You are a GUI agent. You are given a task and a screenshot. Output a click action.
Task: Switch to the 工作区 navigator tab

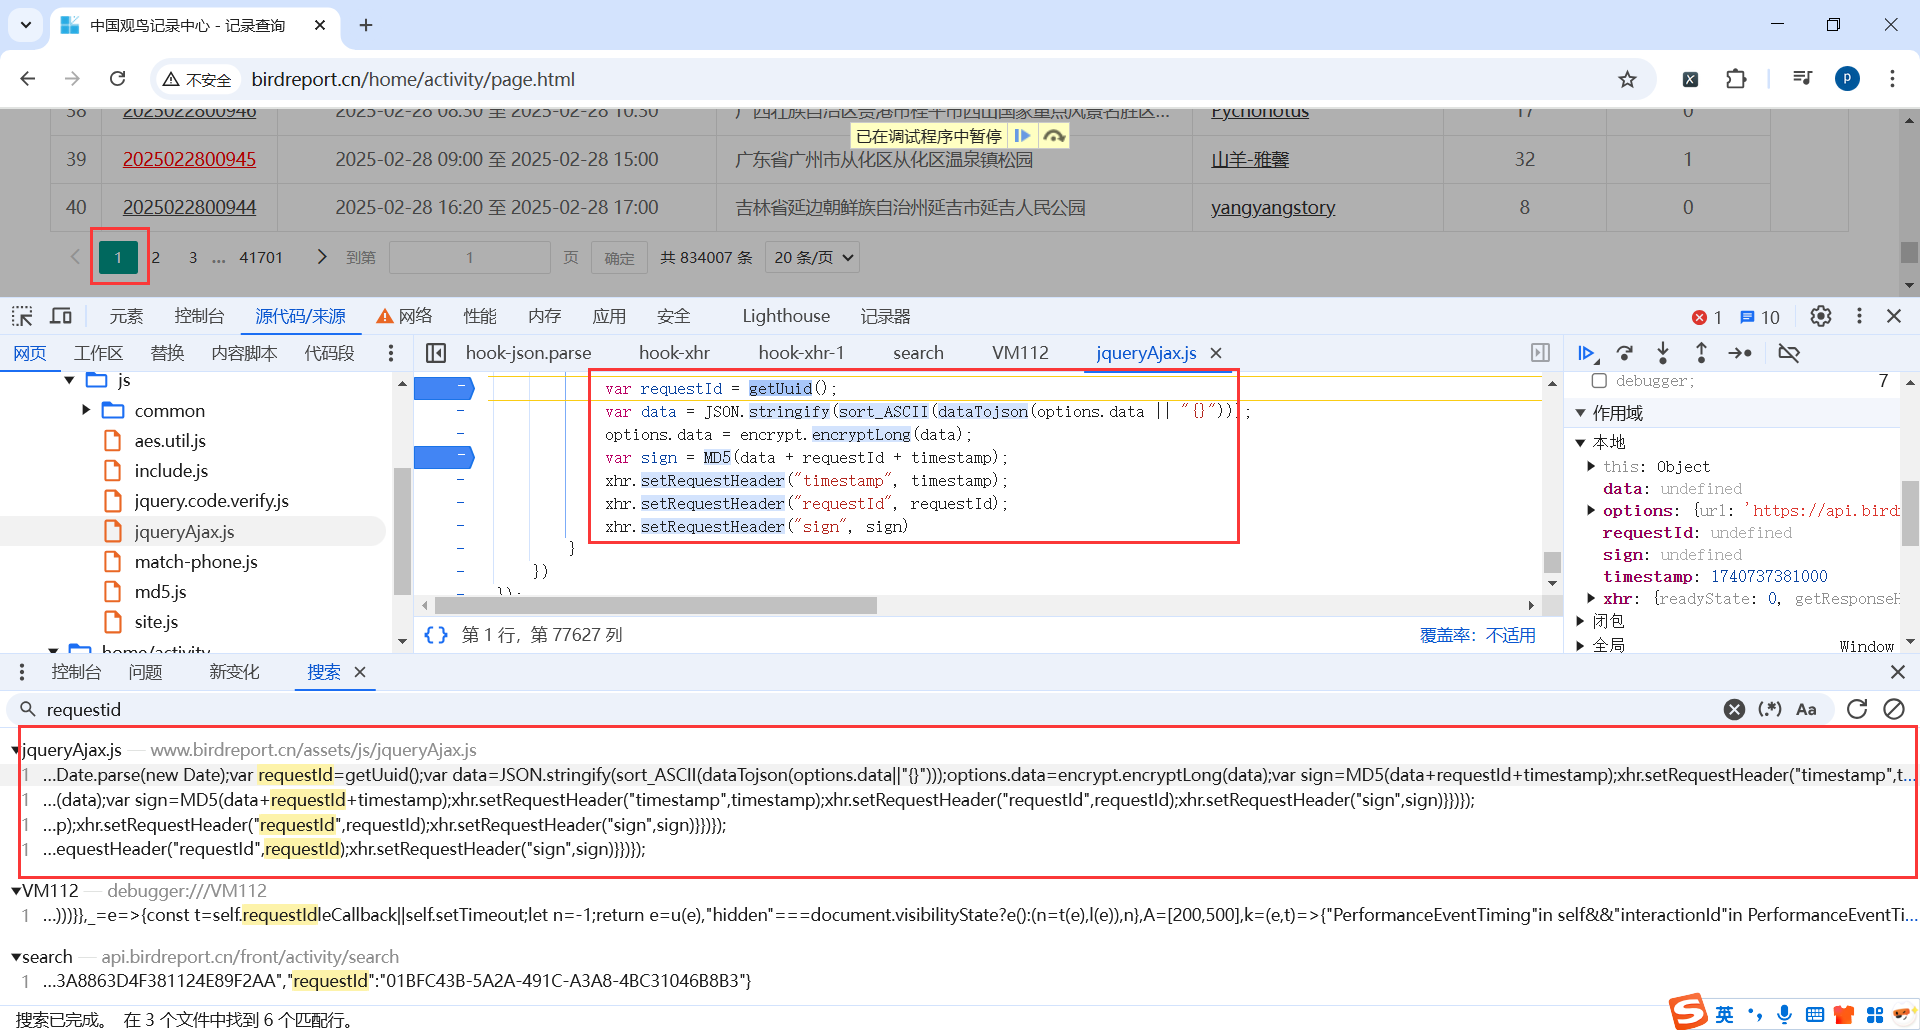pos(98,353)
